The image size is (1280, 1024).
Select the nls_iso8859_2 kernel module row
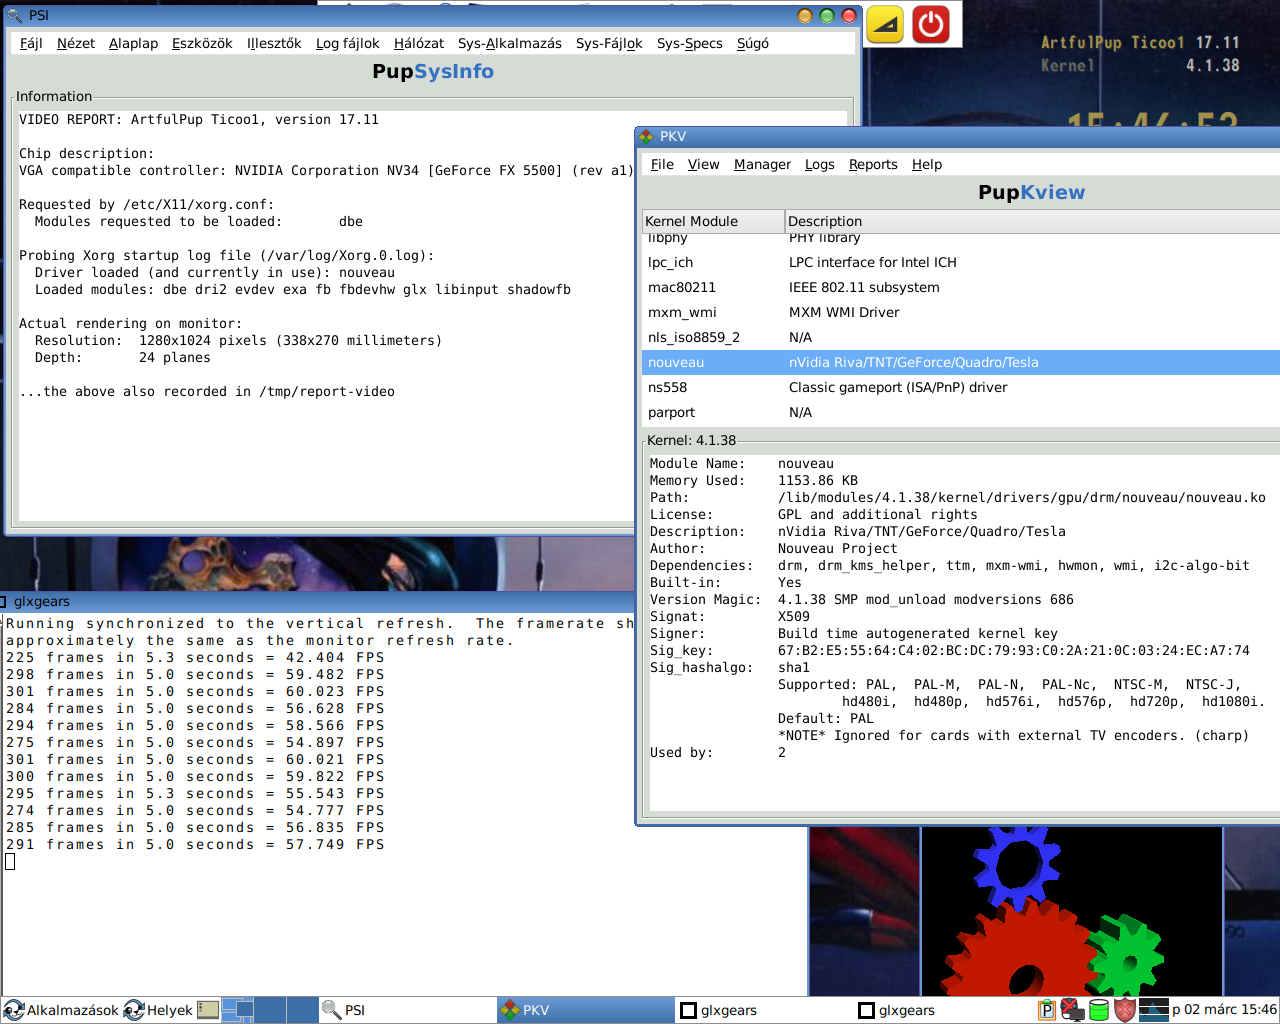[961, 337]
